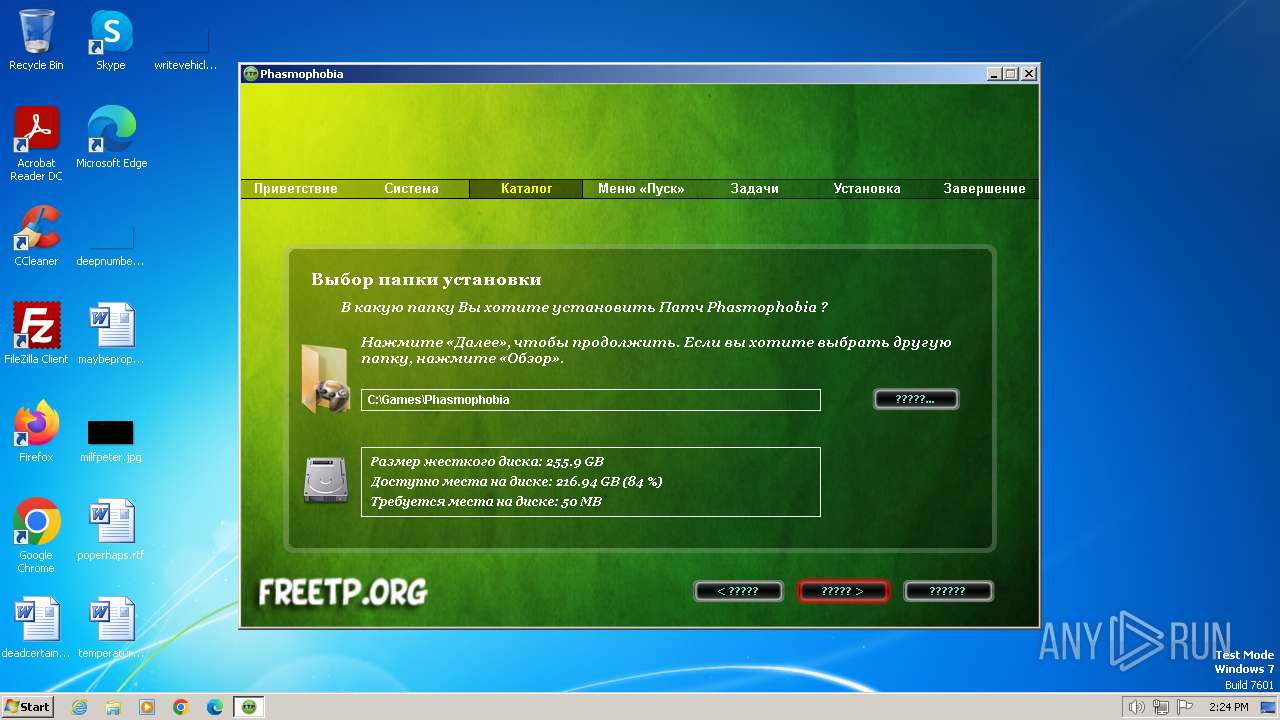Screen dimensions: 1280x720
Task: Select the Приветствие installer step
Action: click(295, 188)
